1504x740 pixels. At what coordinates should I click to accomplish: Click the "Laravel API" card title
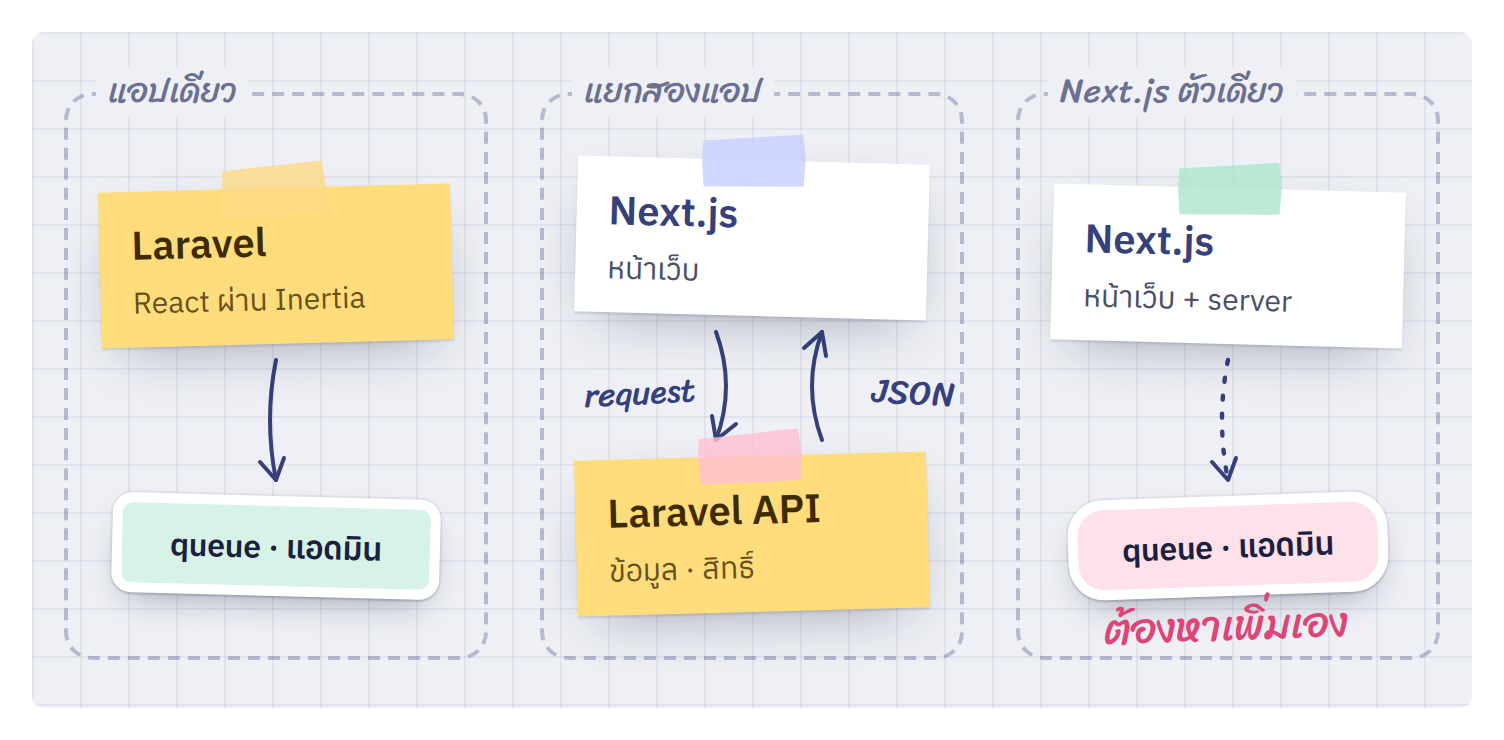coord(714,512)
